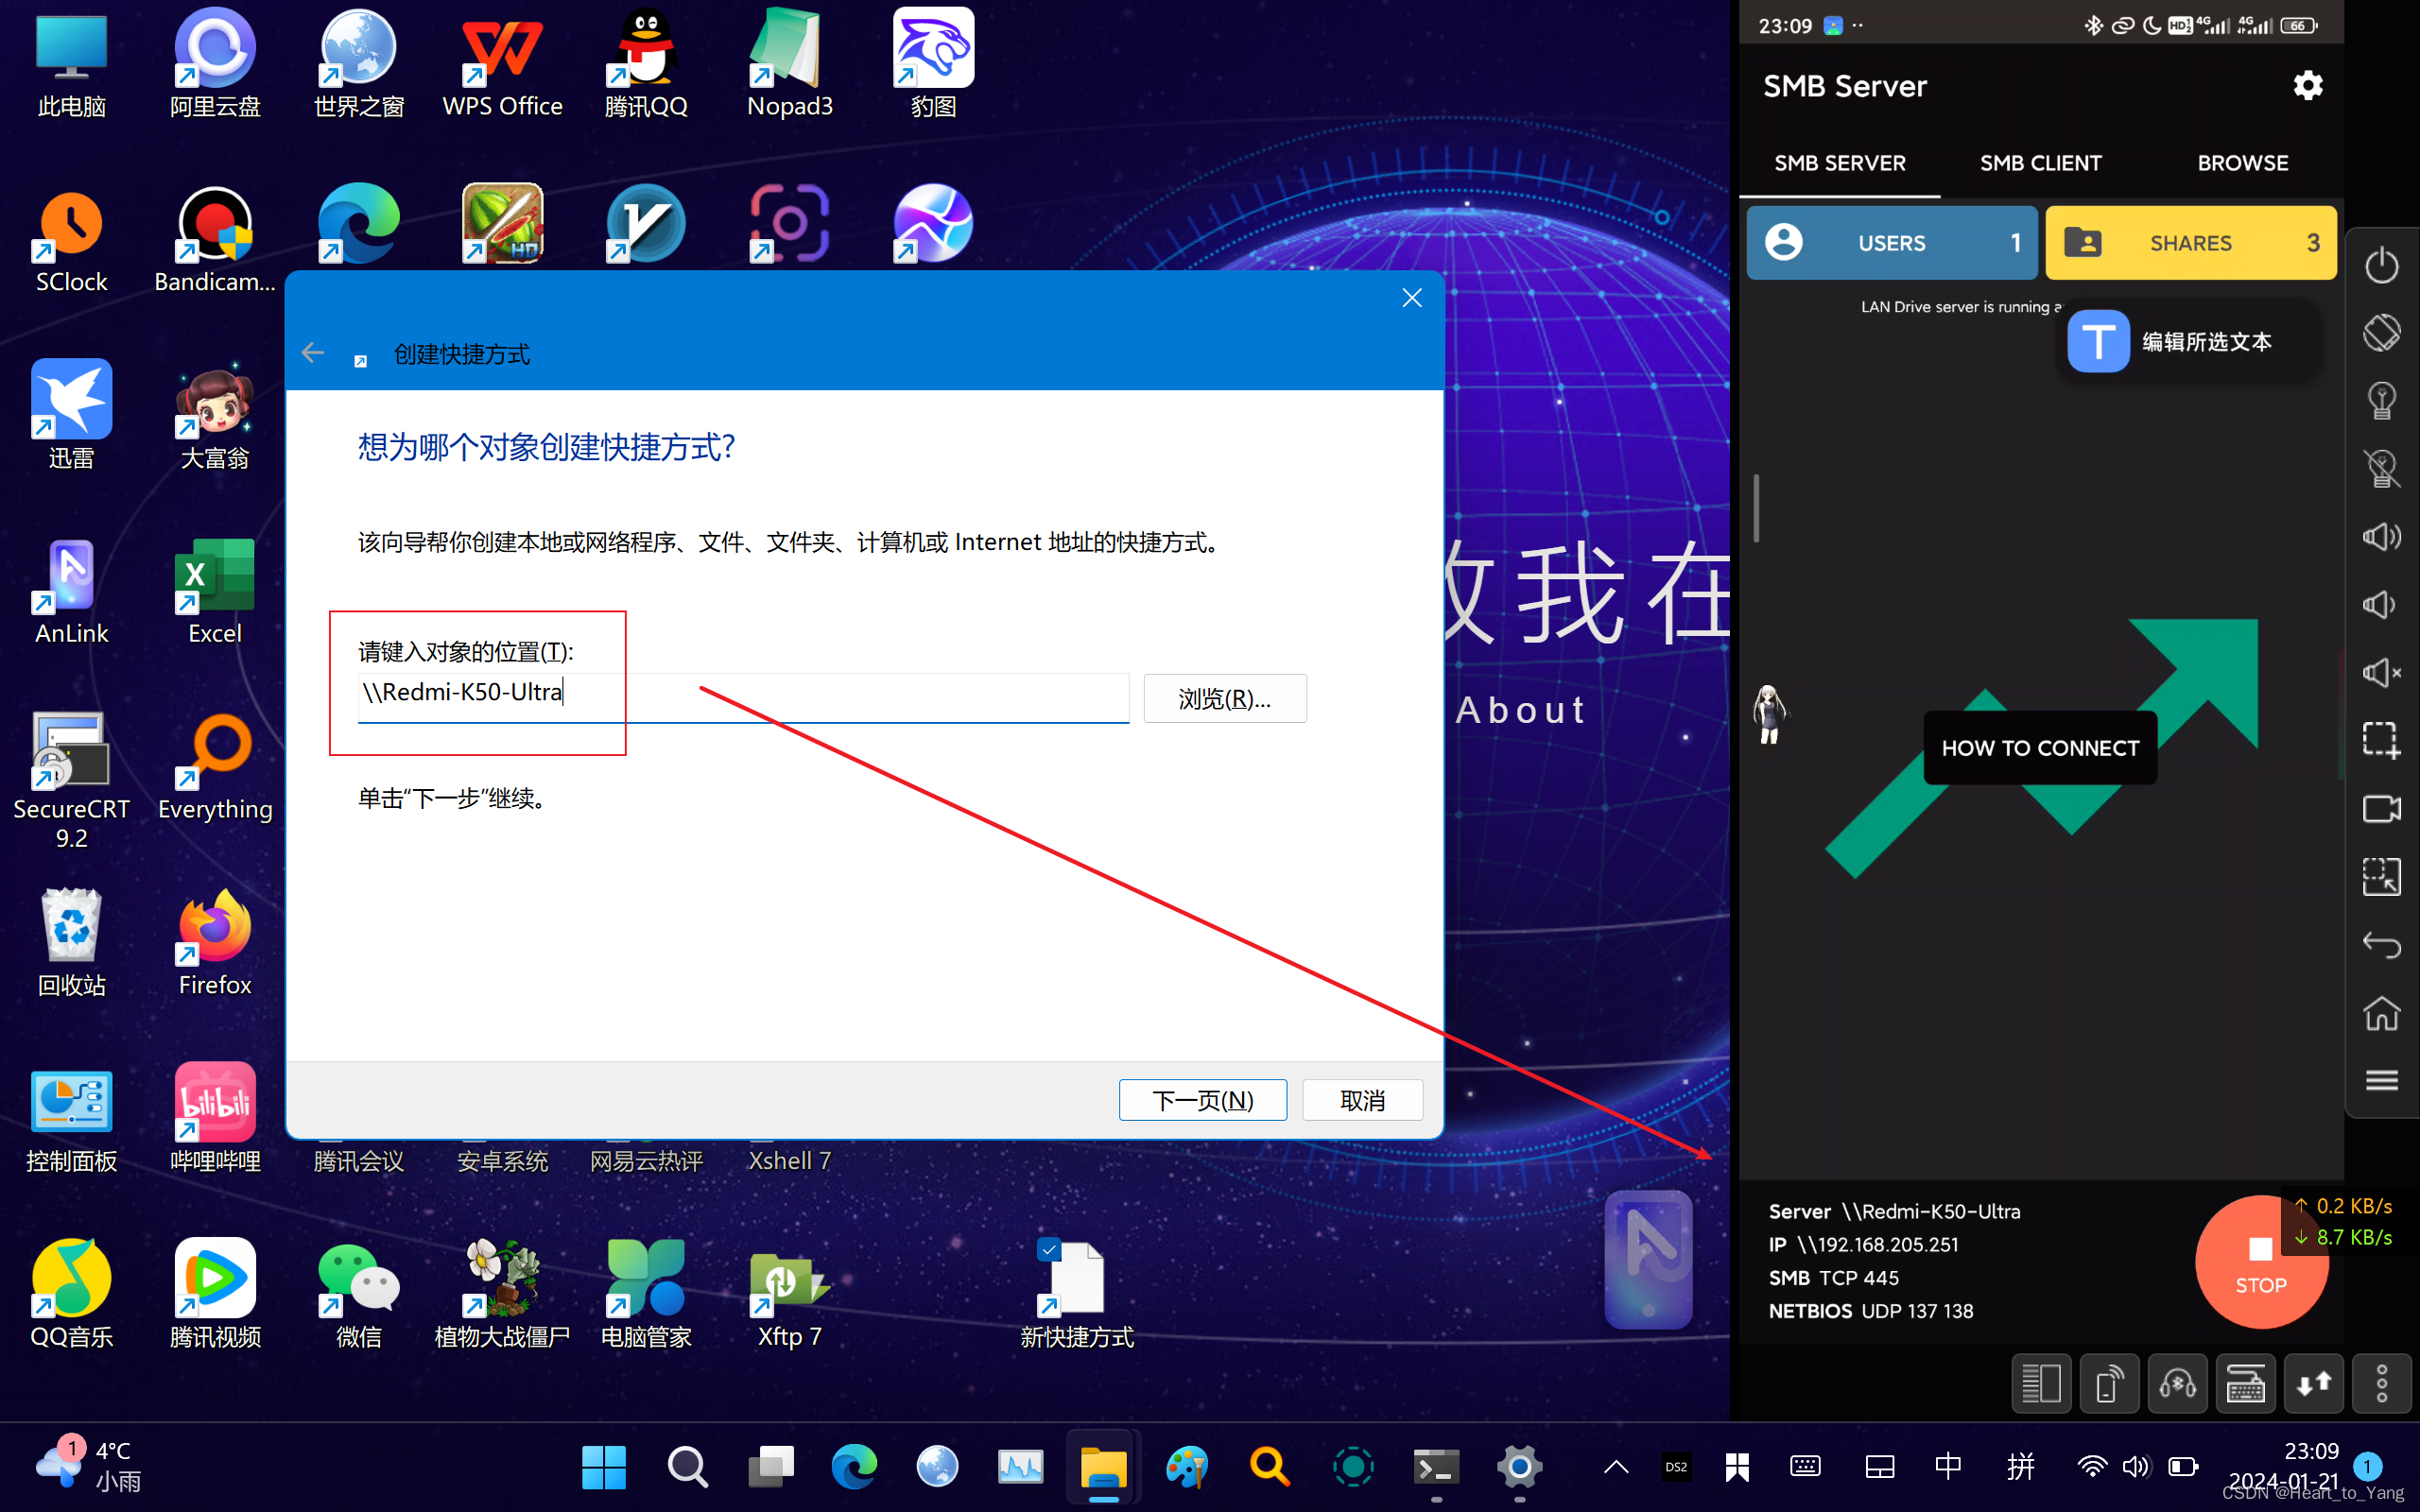Open the three-dot more options menu

(2381, 1384)
